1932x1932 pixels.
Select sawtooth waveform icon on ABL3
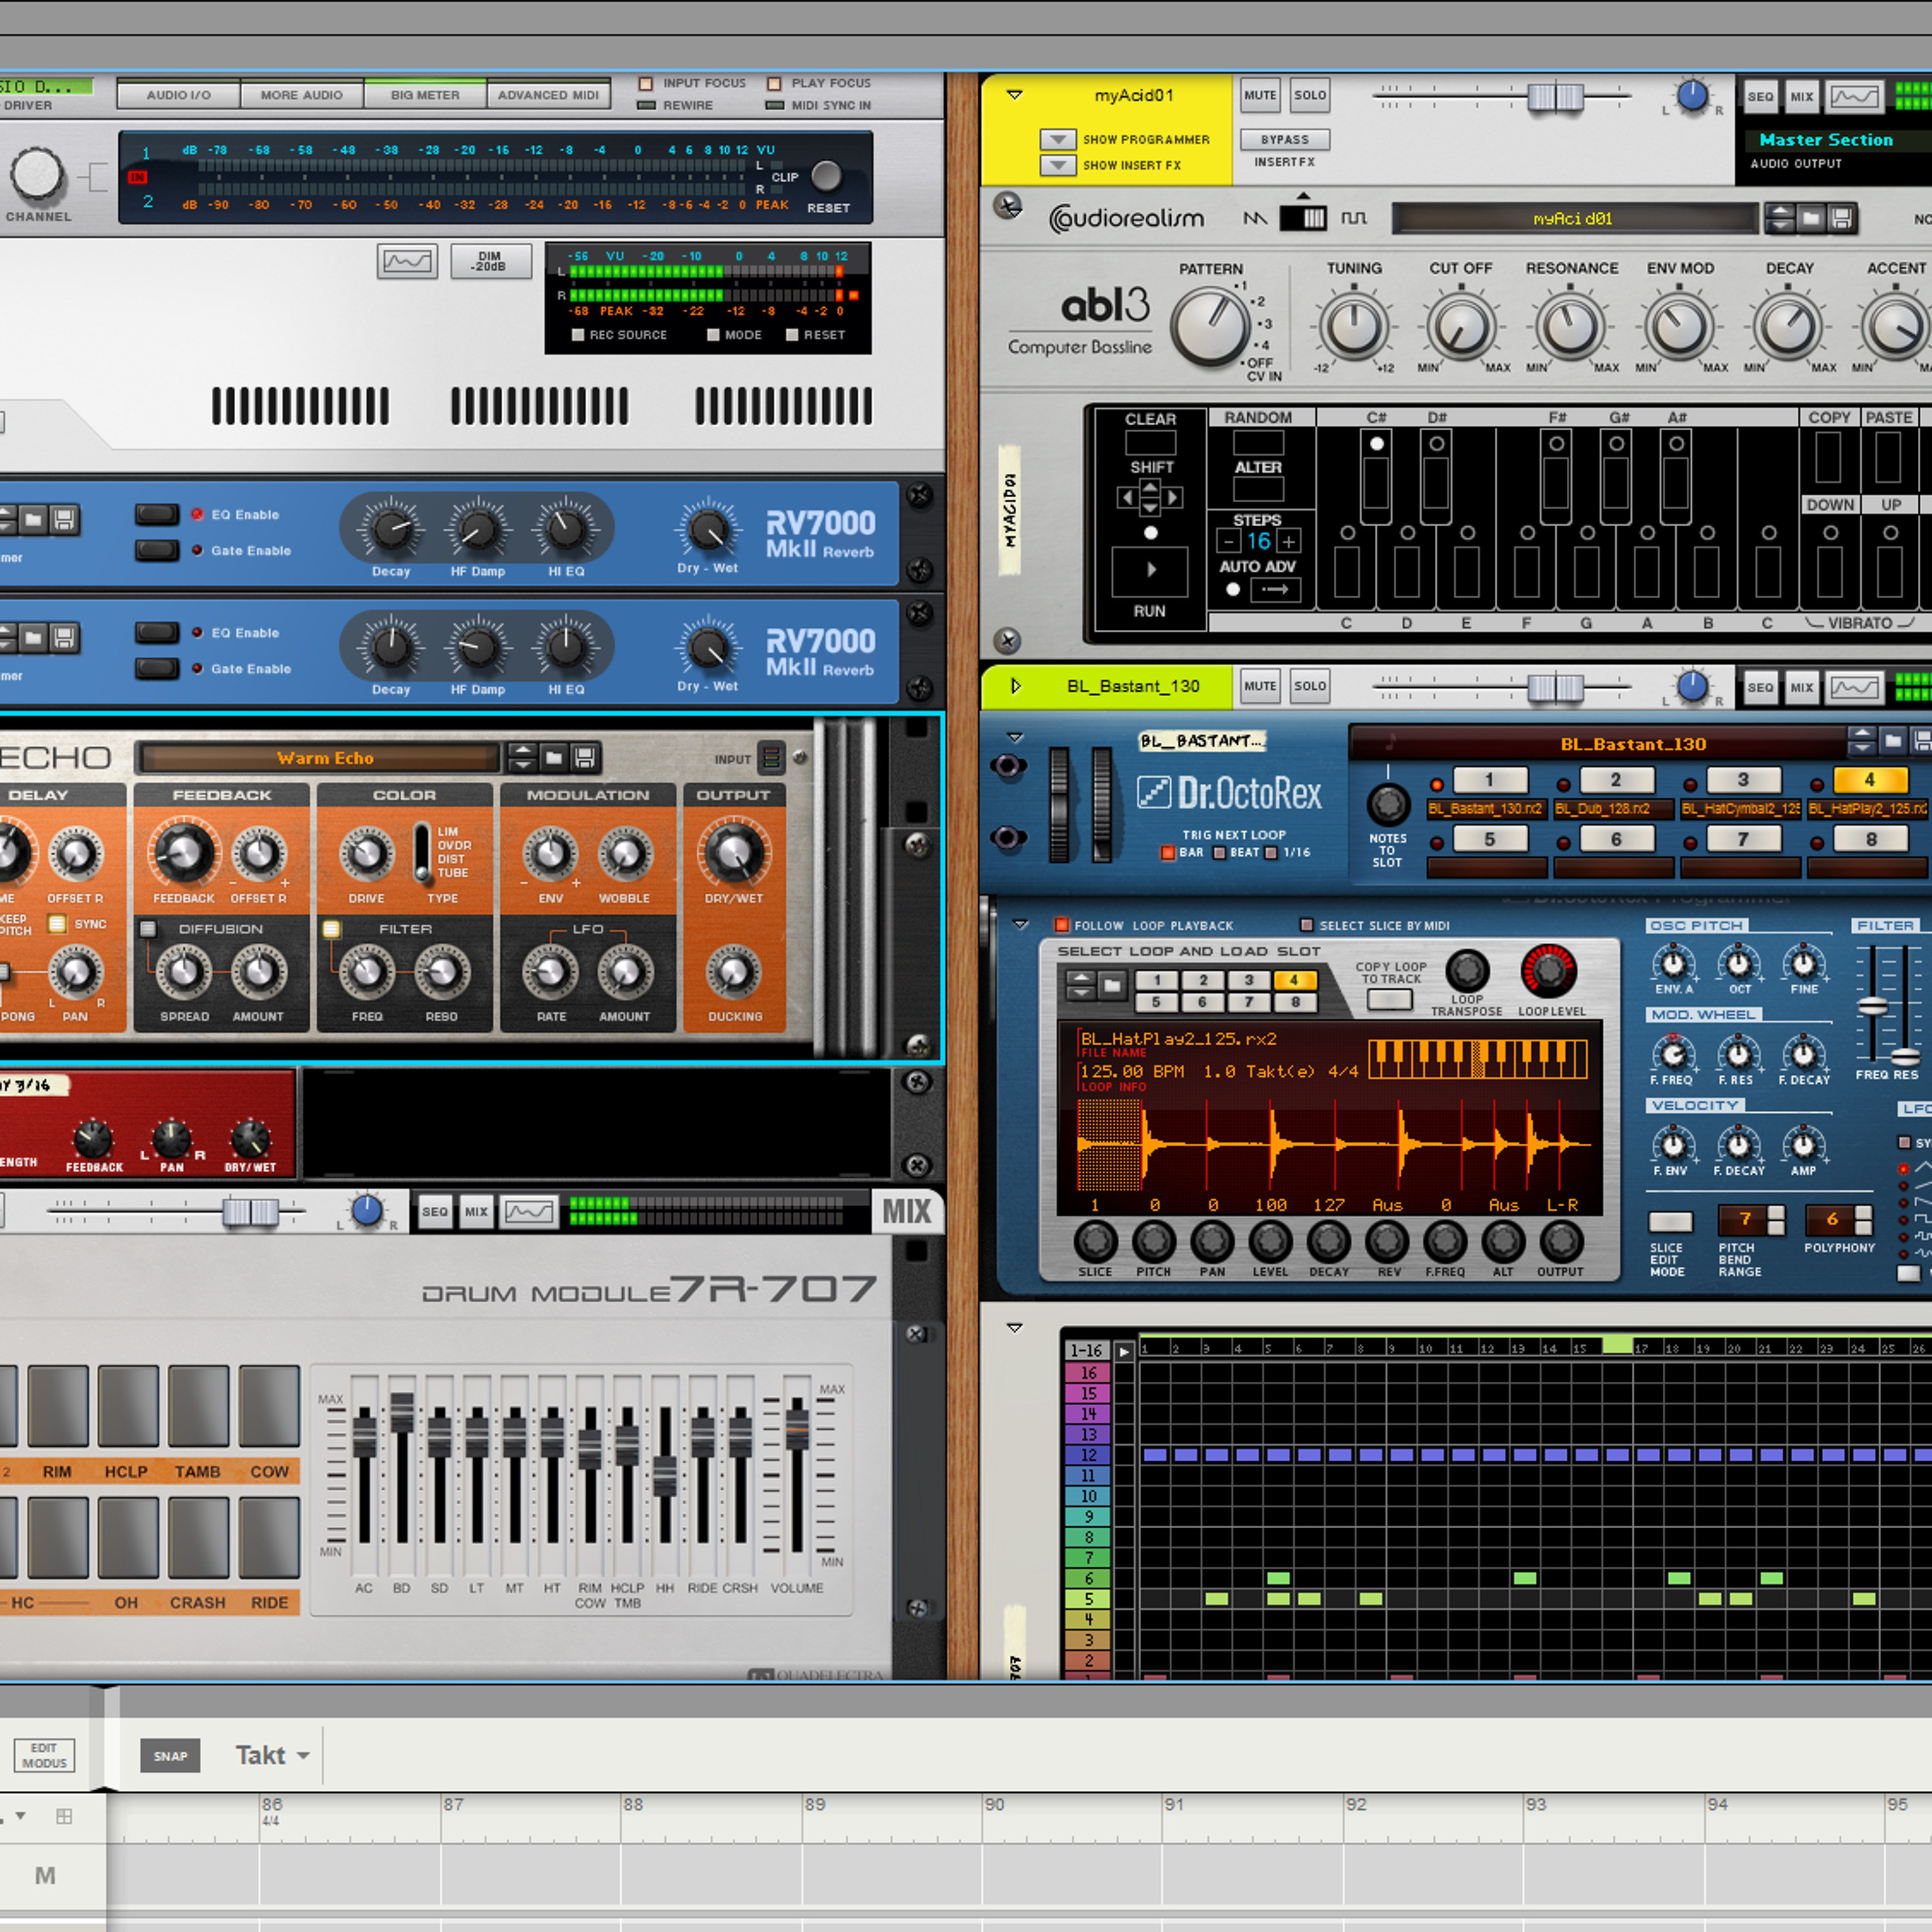[x=1255, y=218]
